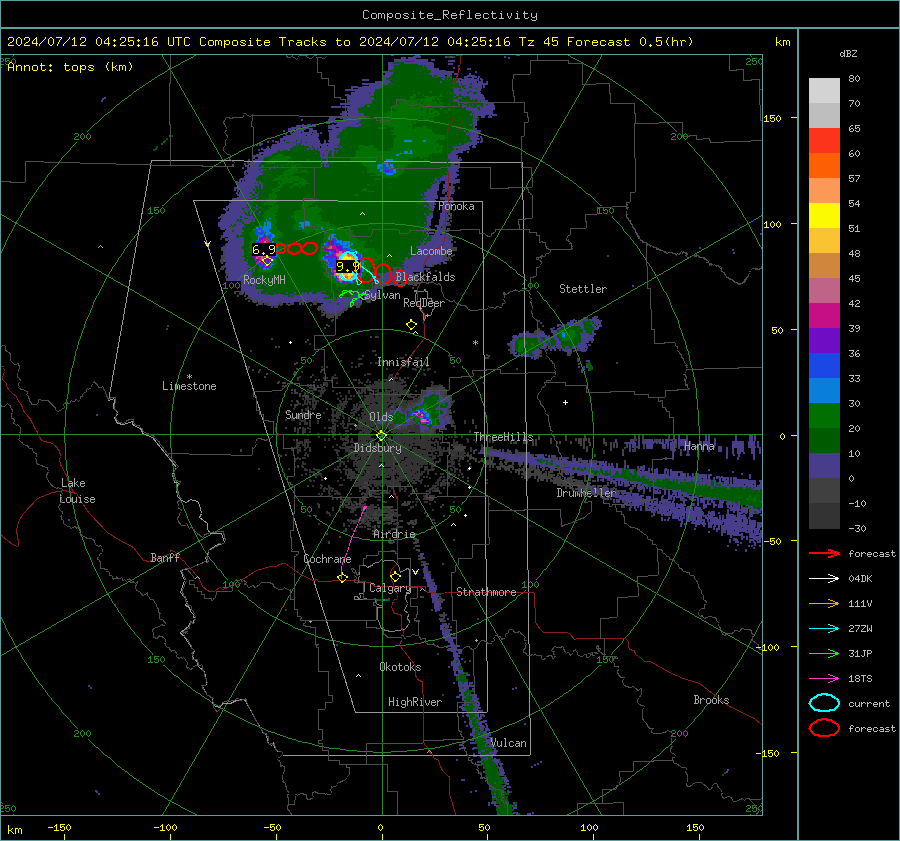
Task: Click the Didsbury label
Action: pos(377,448)
